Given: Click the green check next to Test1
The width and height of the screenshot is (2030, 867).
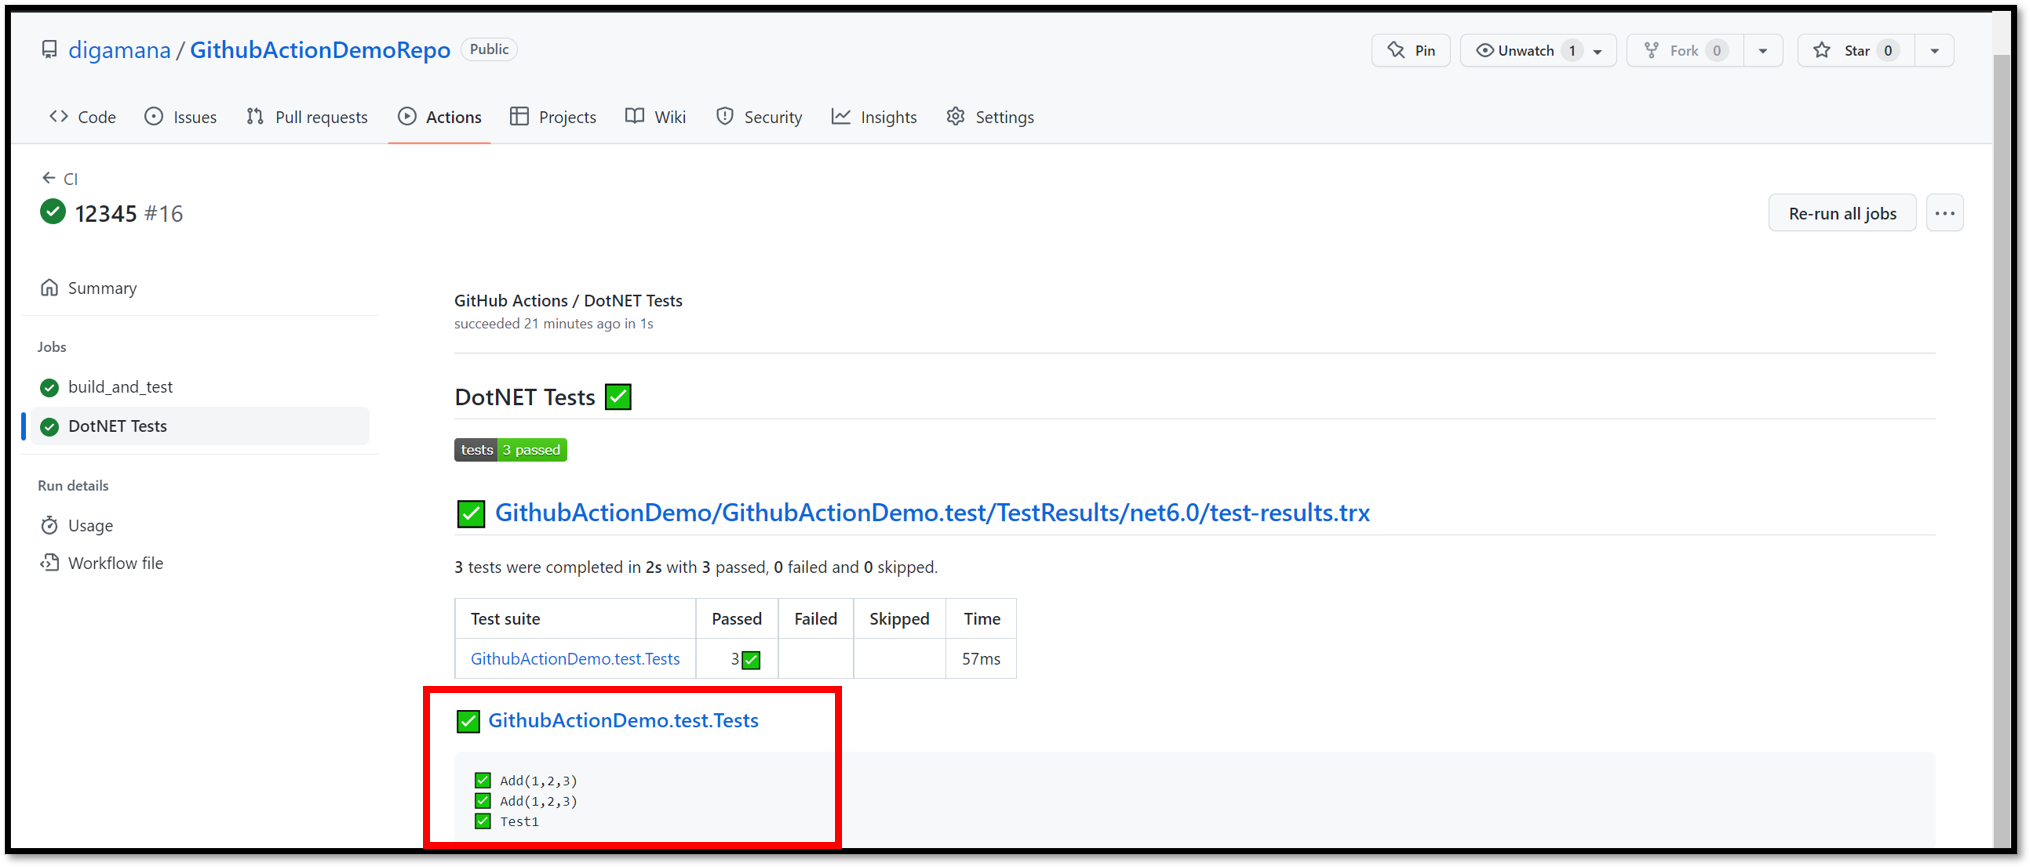Looking at the screenshot, I should (x=483, y=821).
